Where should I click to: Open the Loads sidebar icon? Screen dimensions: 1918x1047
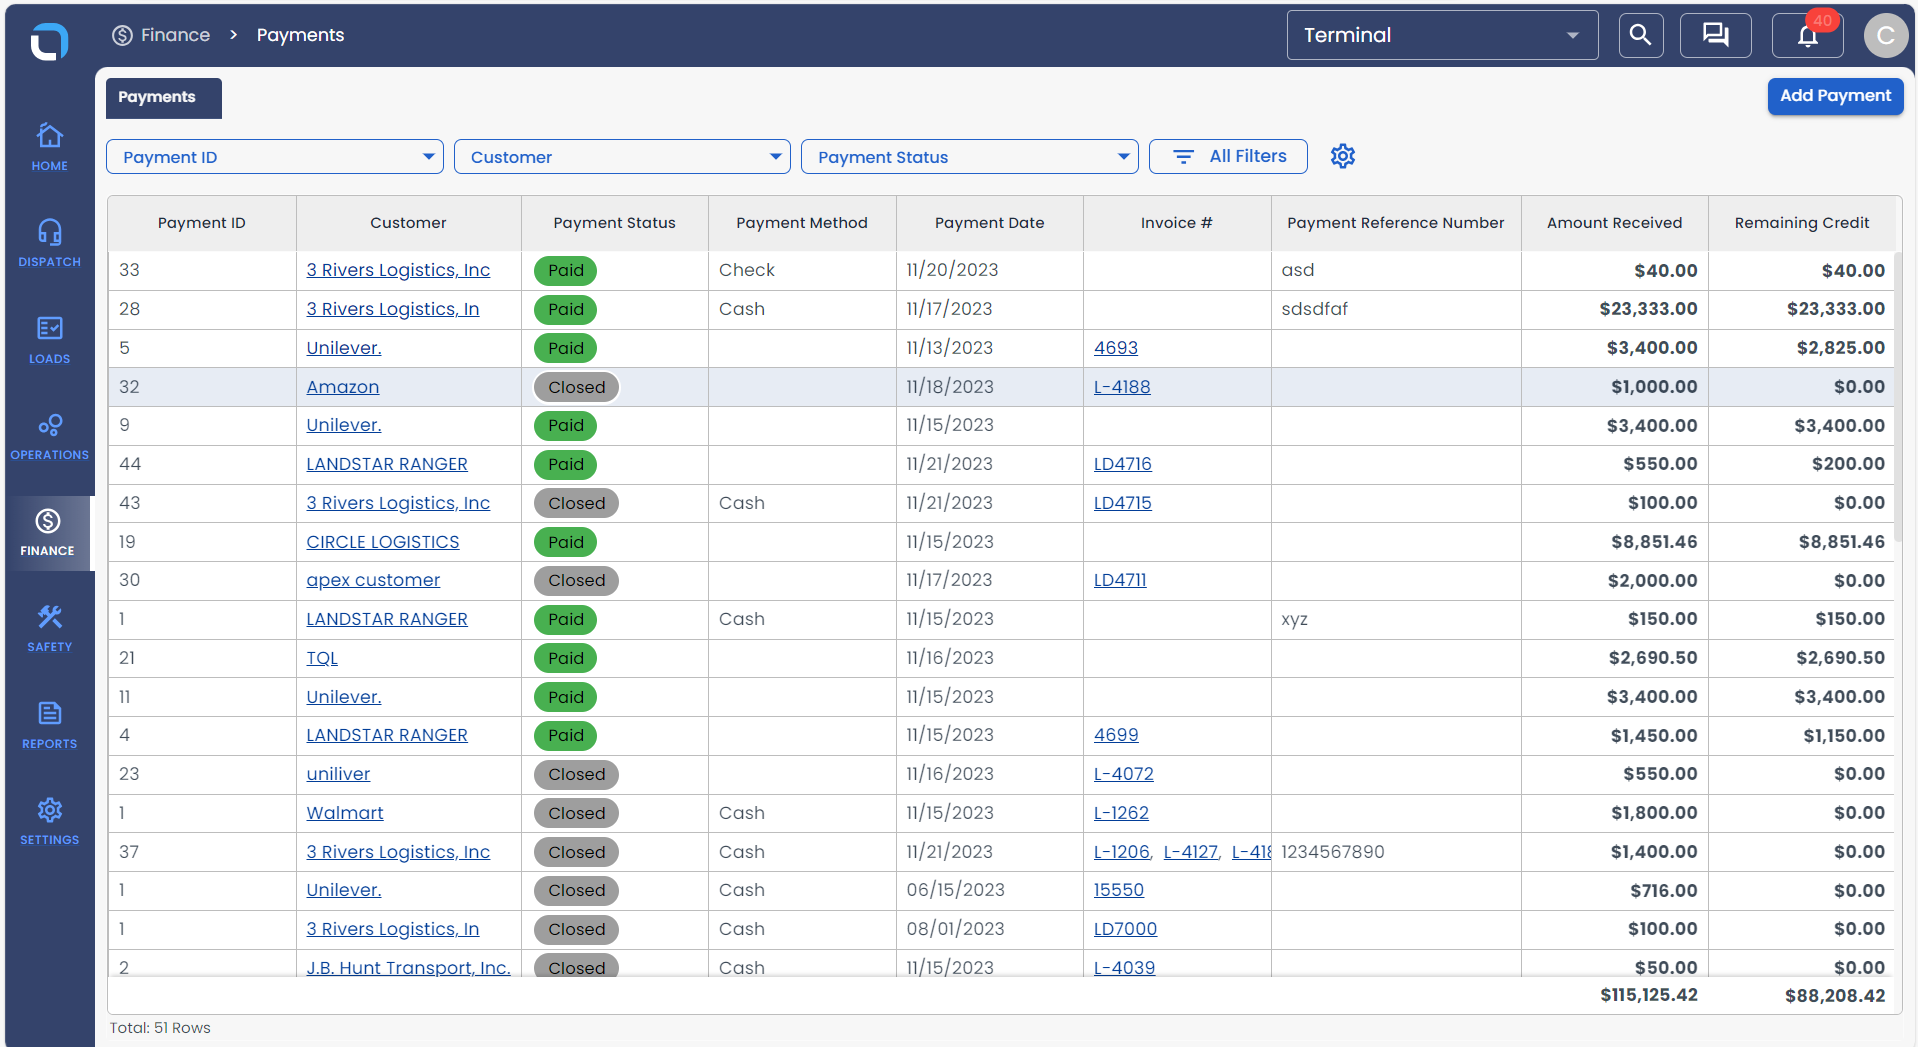(49, 340)
